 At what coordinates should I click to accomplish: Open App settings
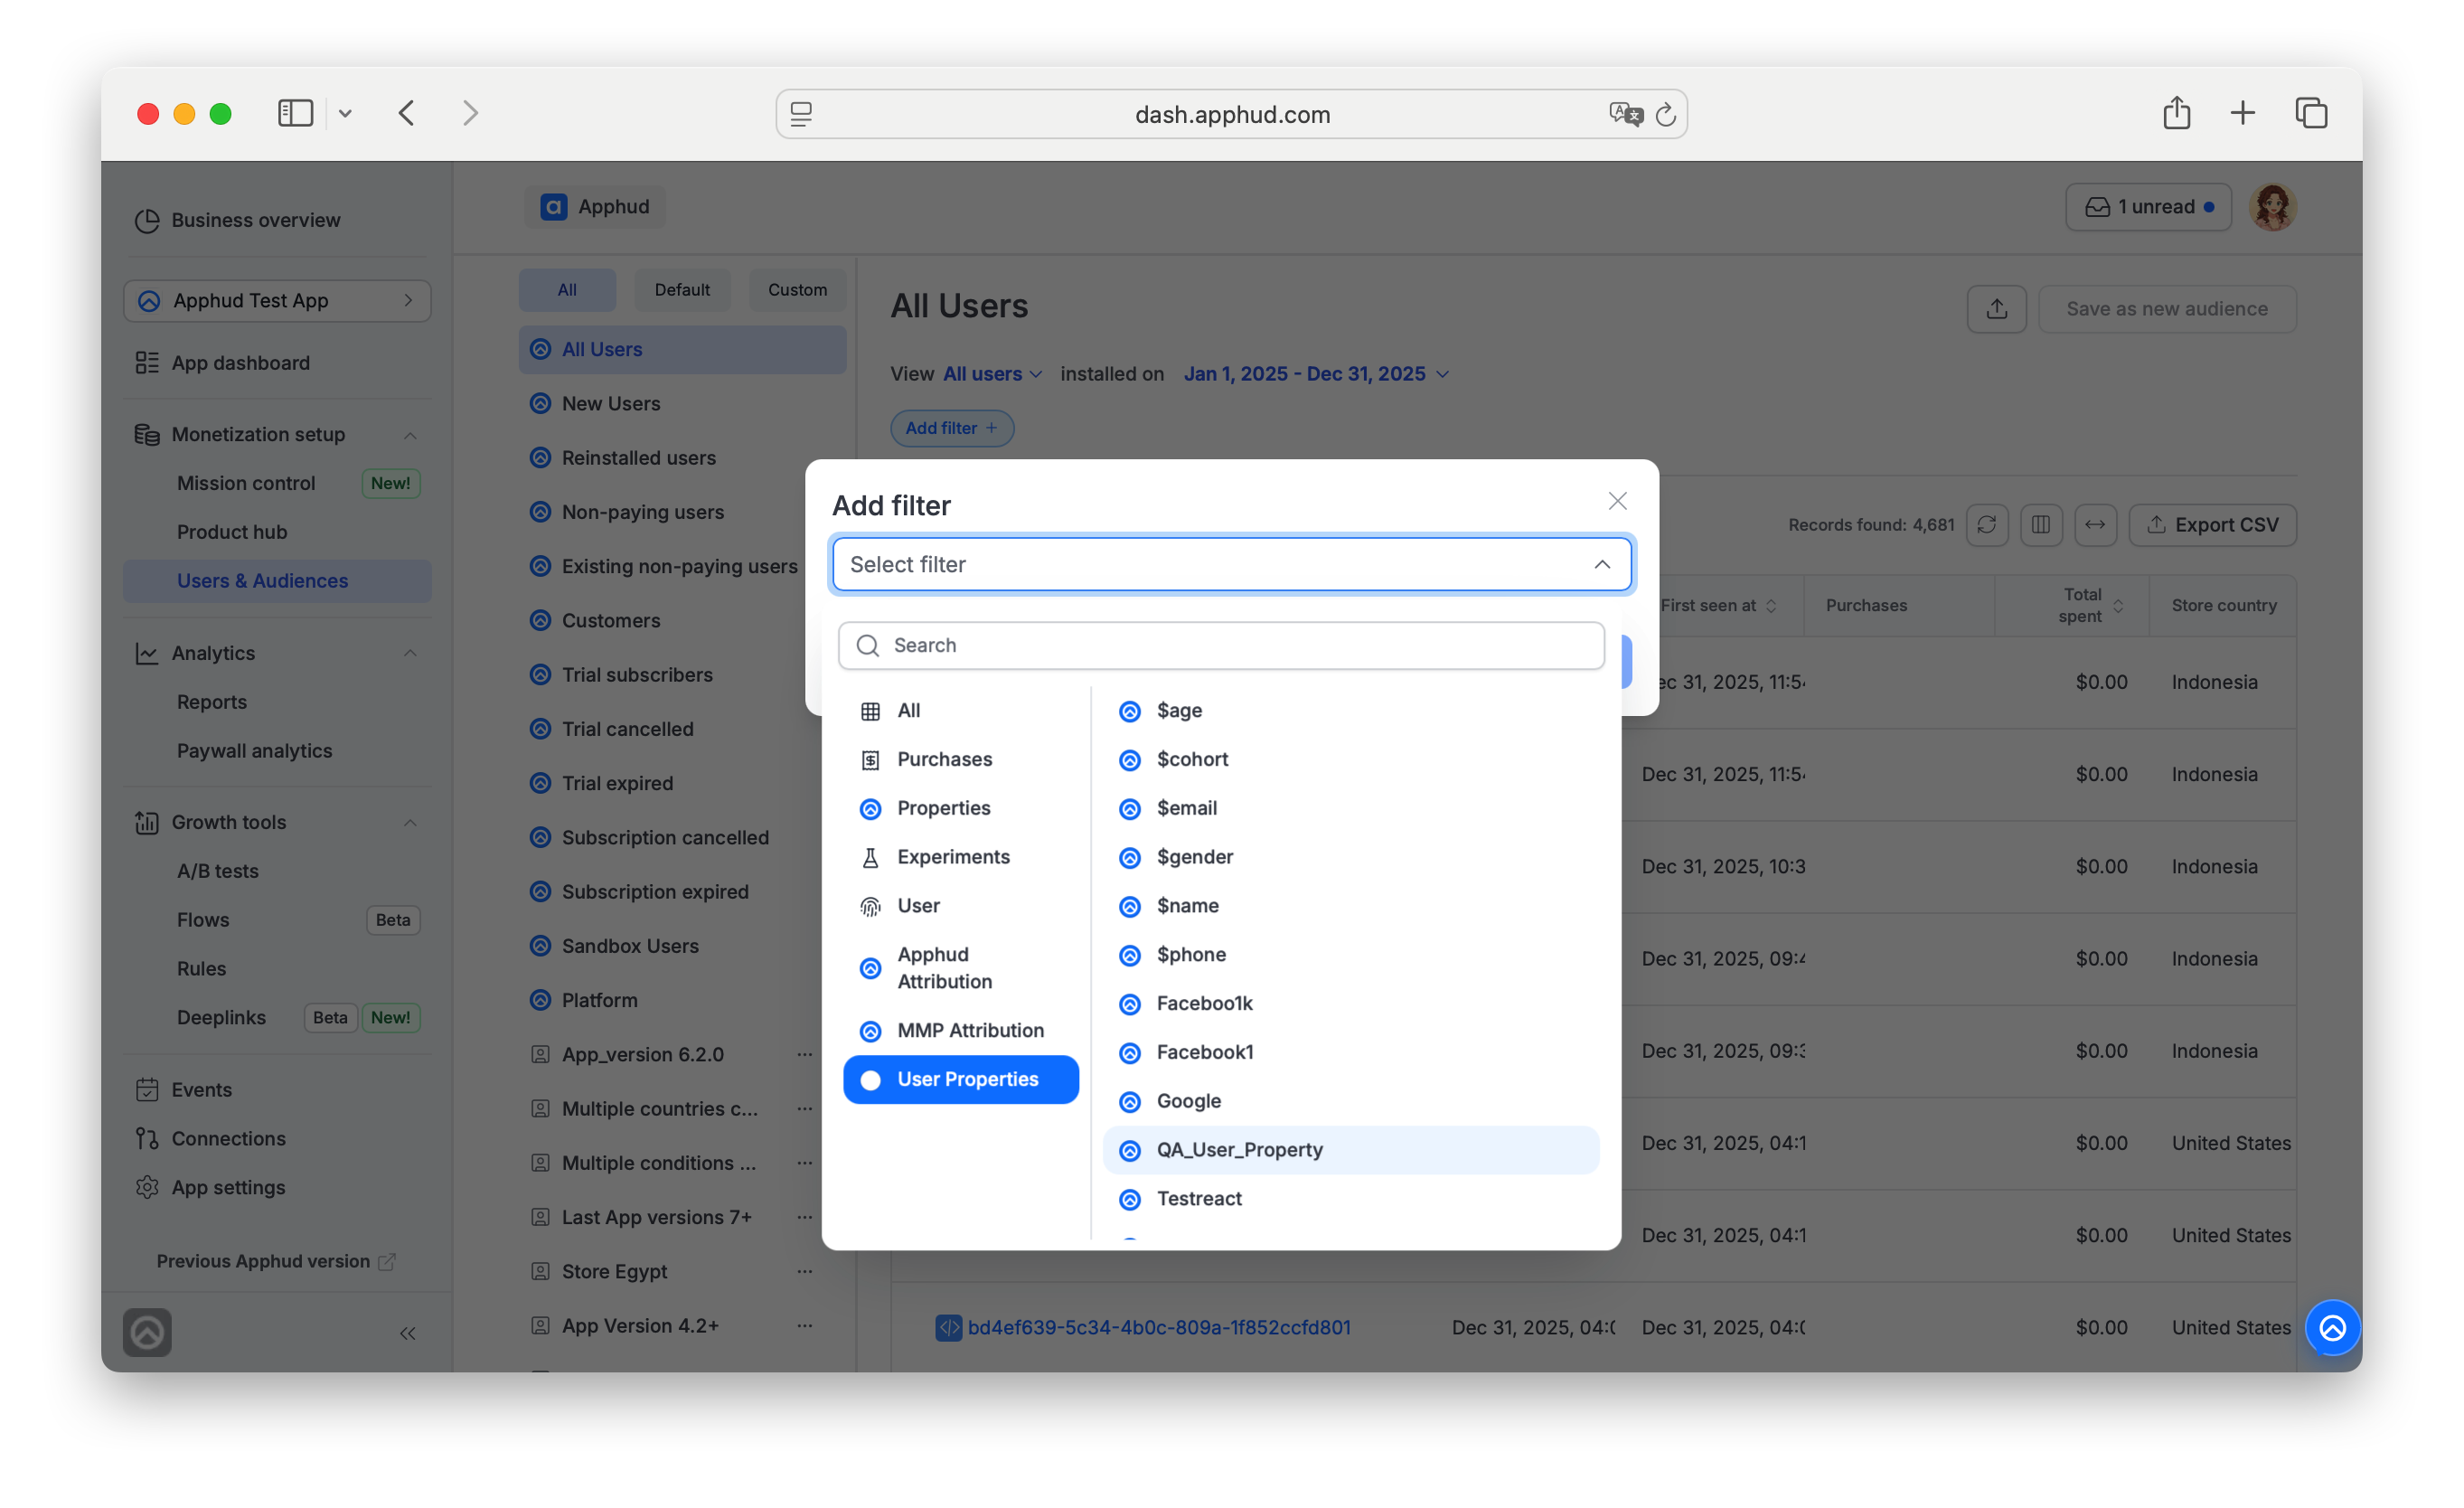coord(277,1188)
